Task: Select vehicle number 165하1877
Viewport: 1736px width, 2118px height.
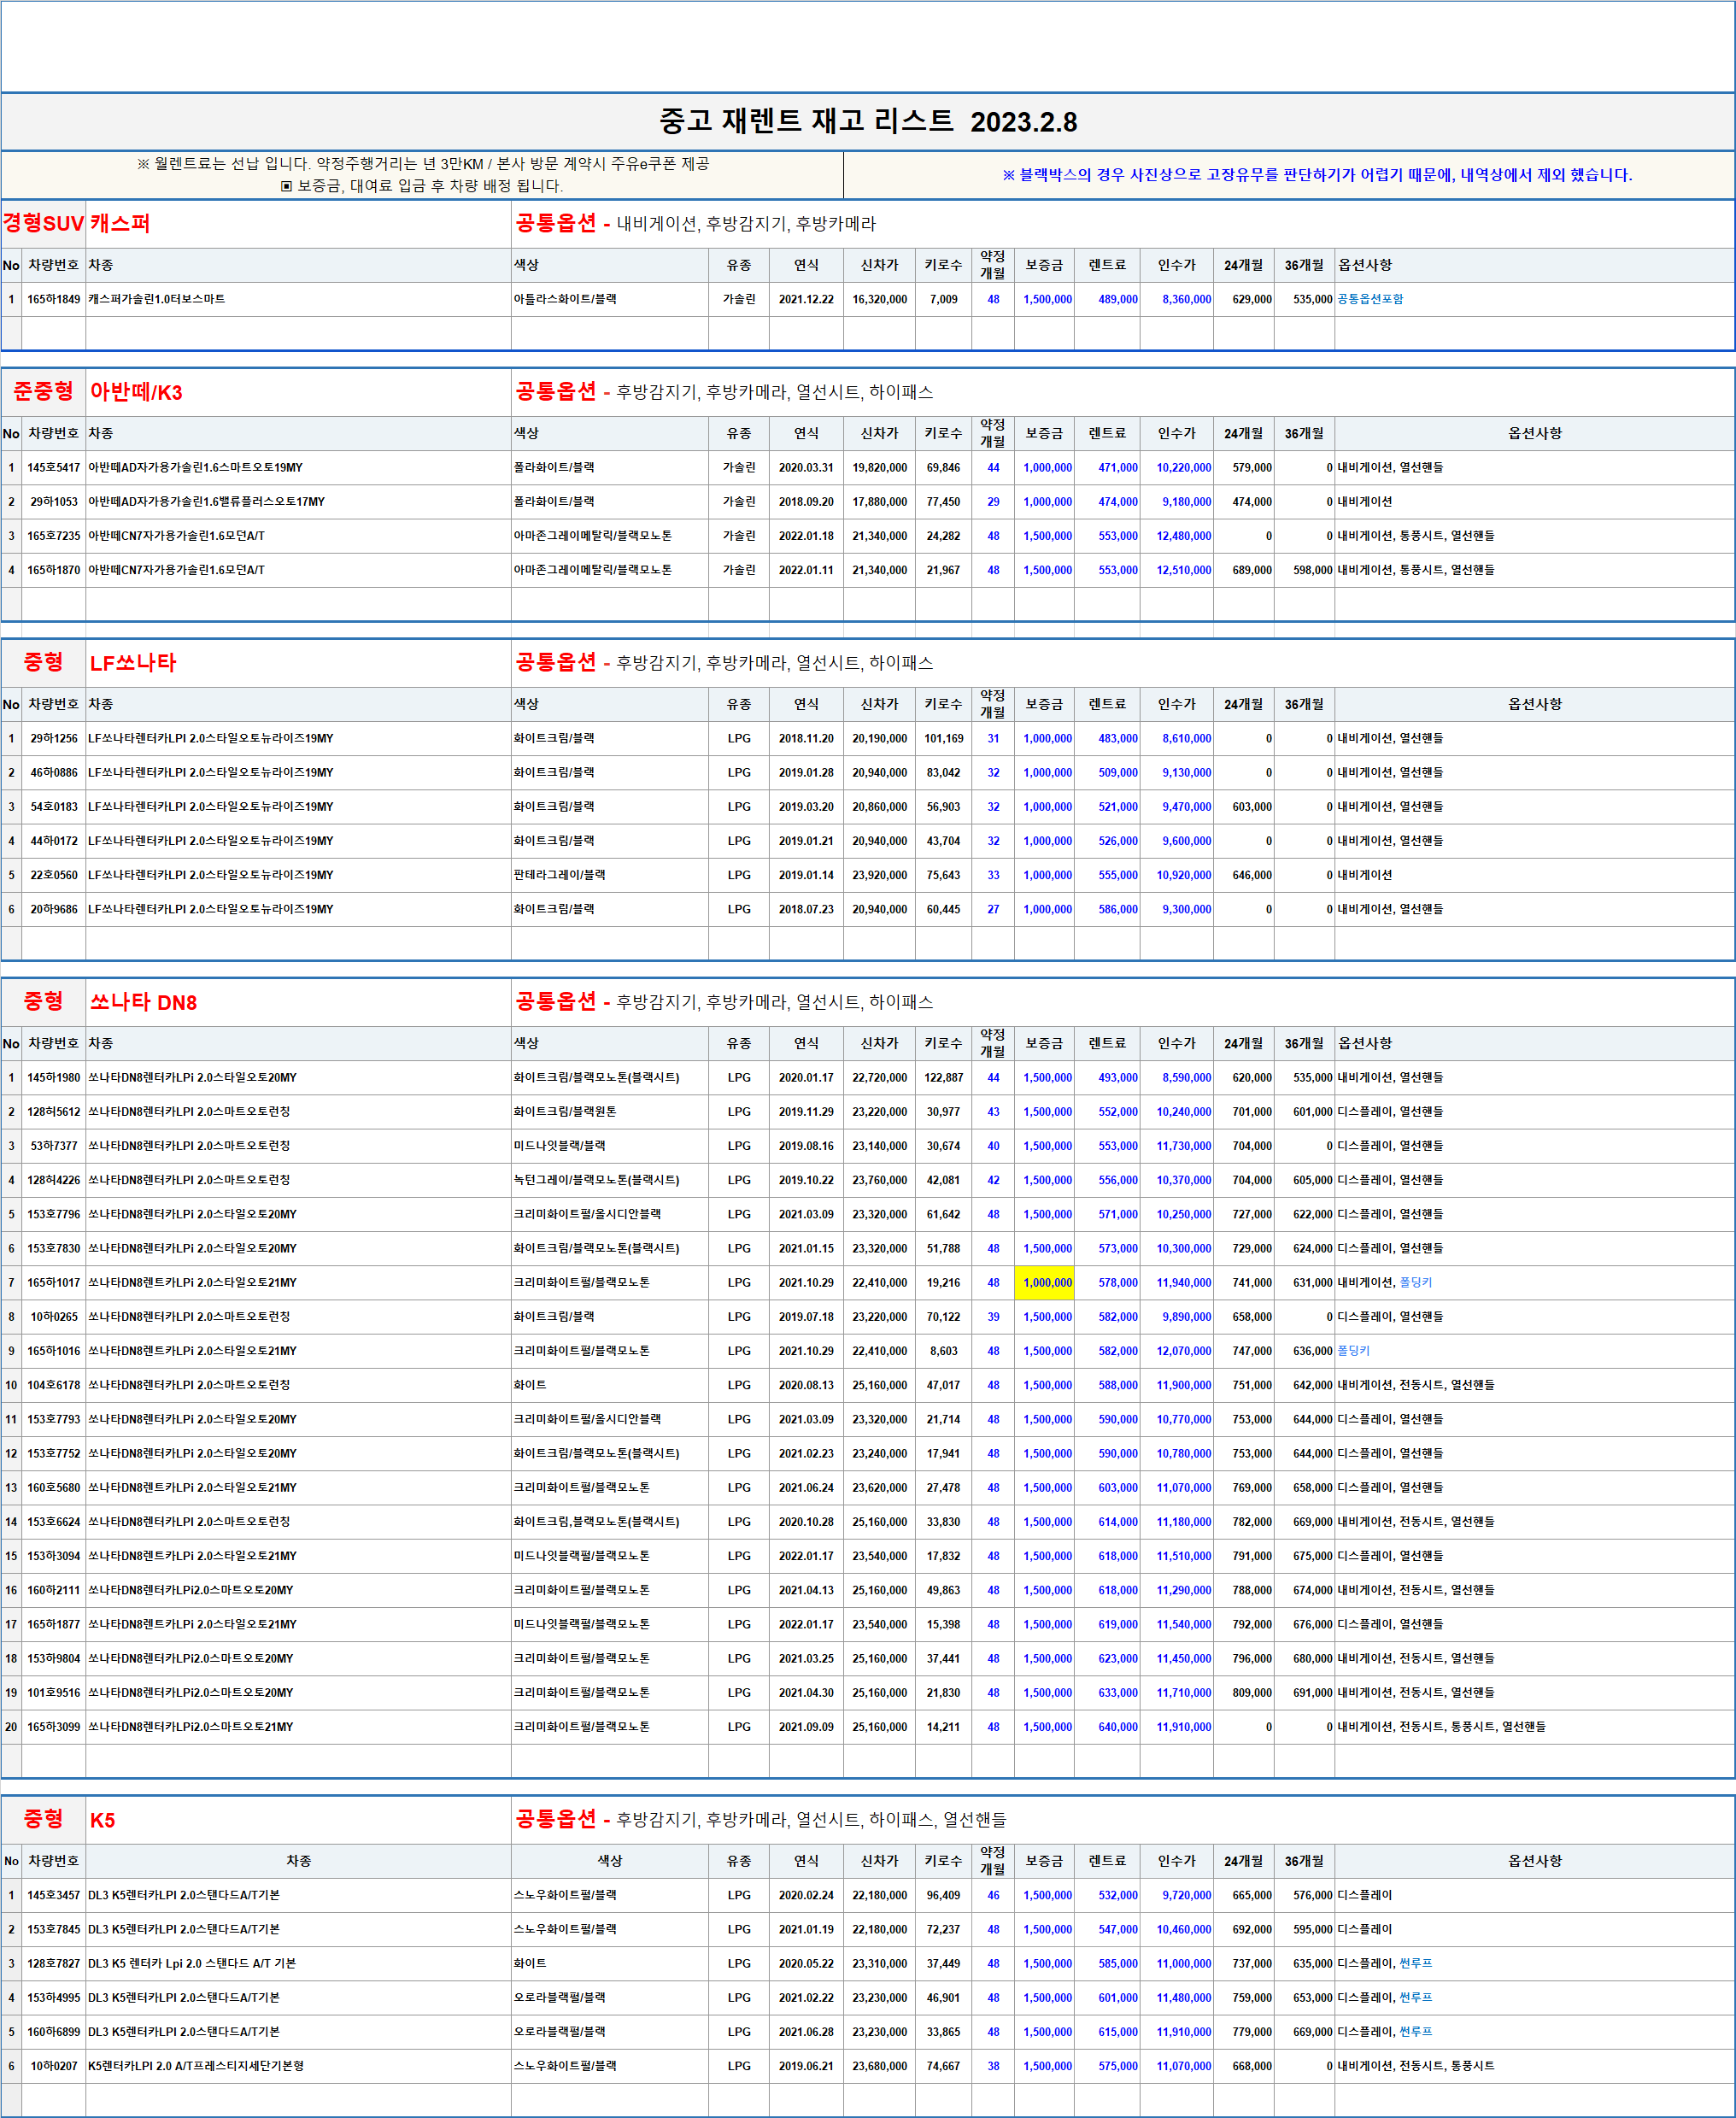Action: point(53,1625)
